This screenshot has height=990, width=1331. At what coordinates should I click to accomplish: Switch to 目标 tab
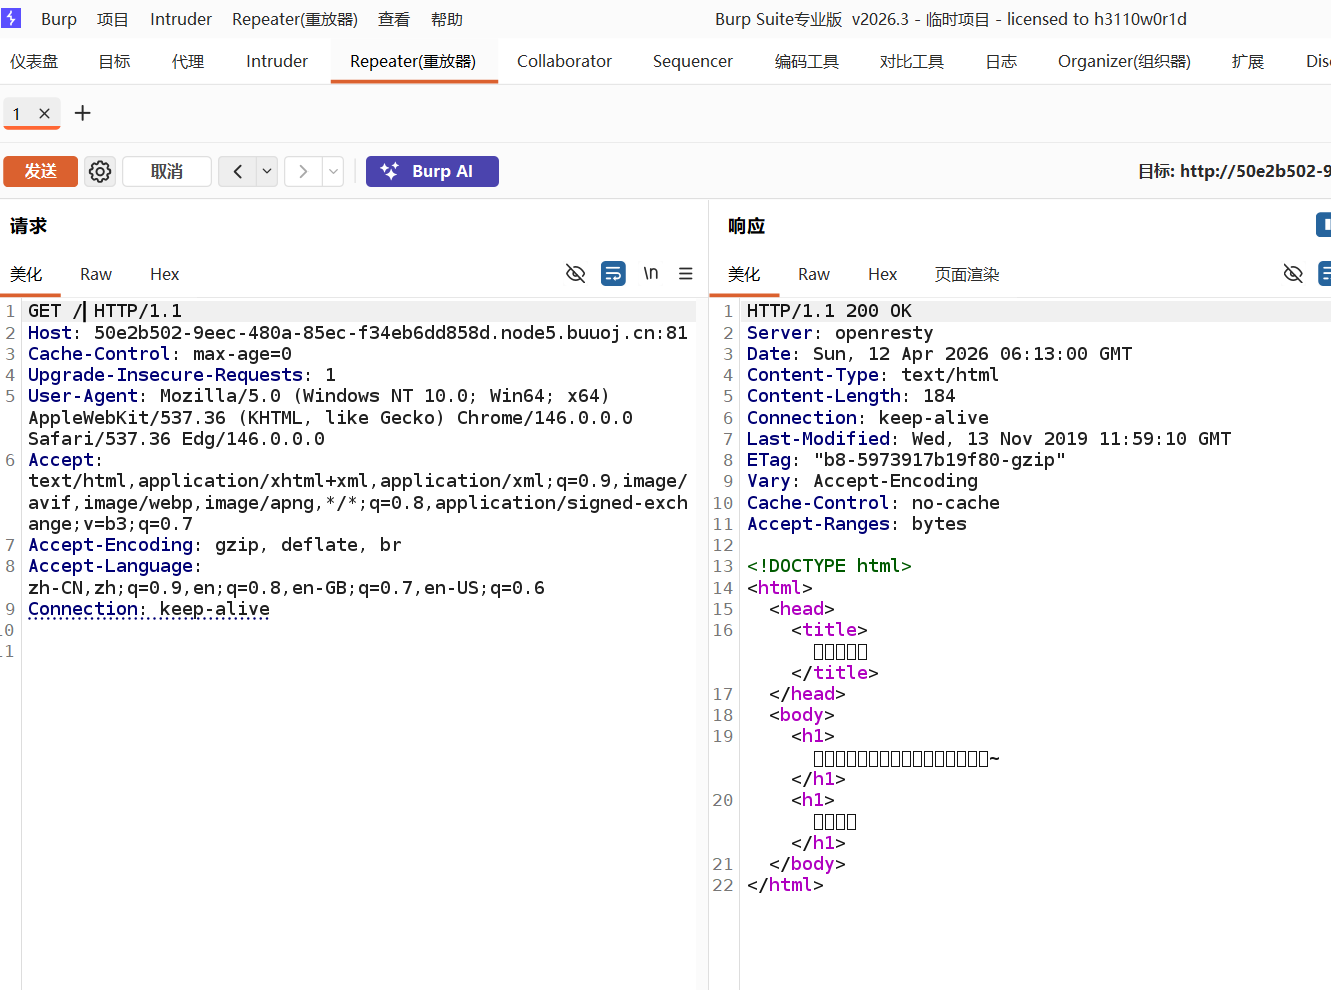click(115, 61)
